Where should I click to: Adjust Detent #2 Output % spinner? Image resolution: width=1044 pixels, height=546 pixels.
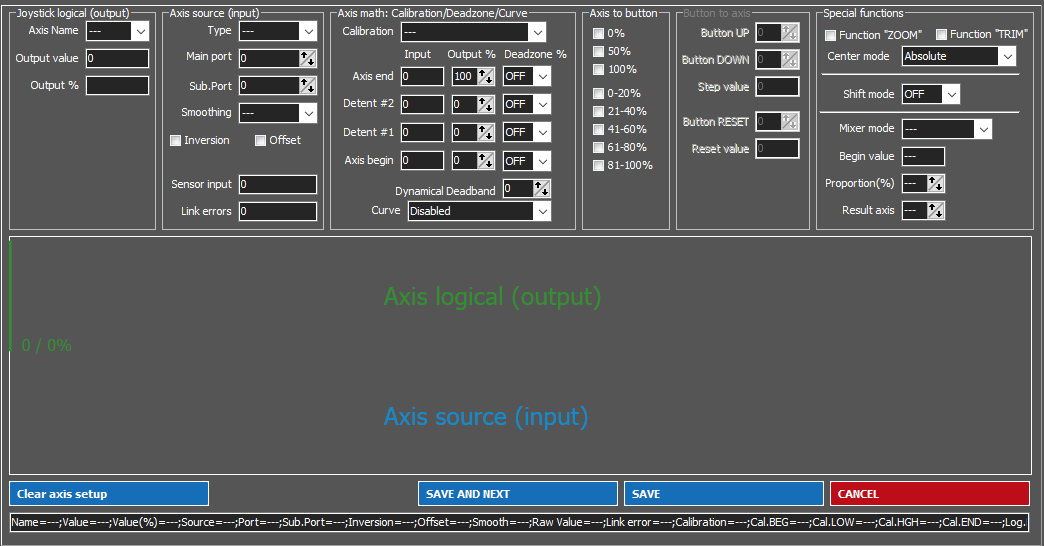(x=486, y=105)
